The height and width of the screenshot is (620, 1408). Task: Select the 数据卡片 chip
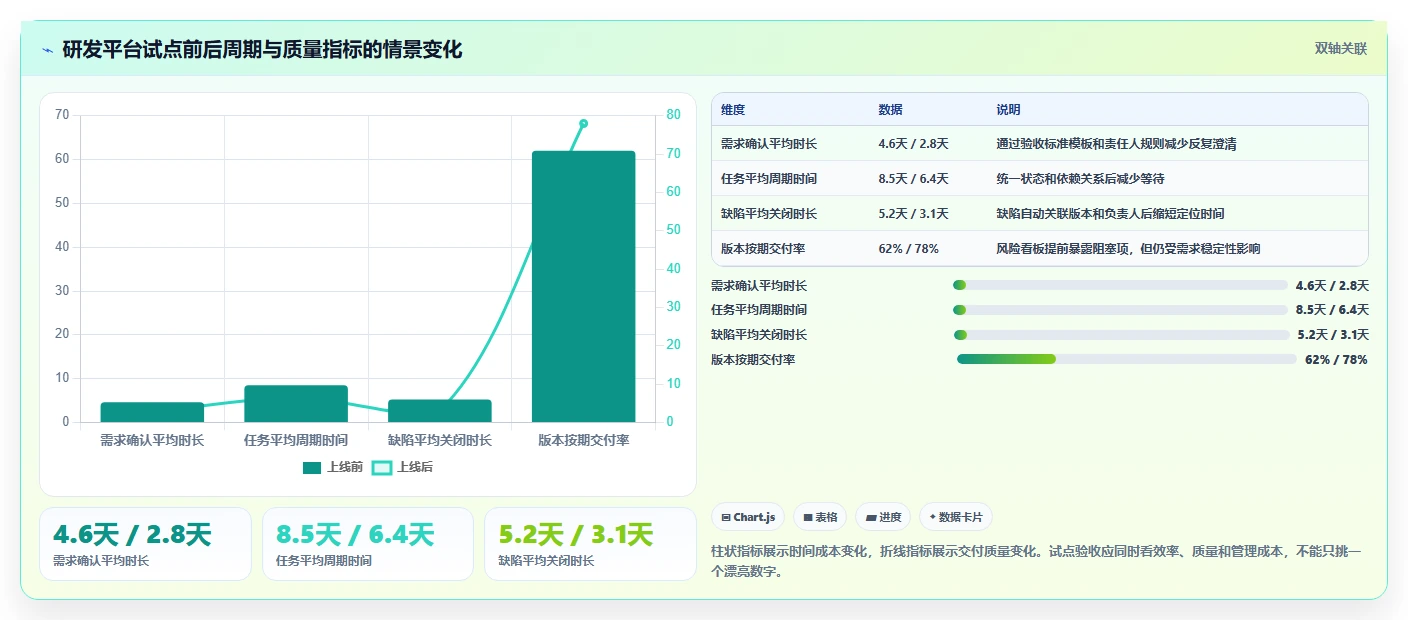(956, 517)
